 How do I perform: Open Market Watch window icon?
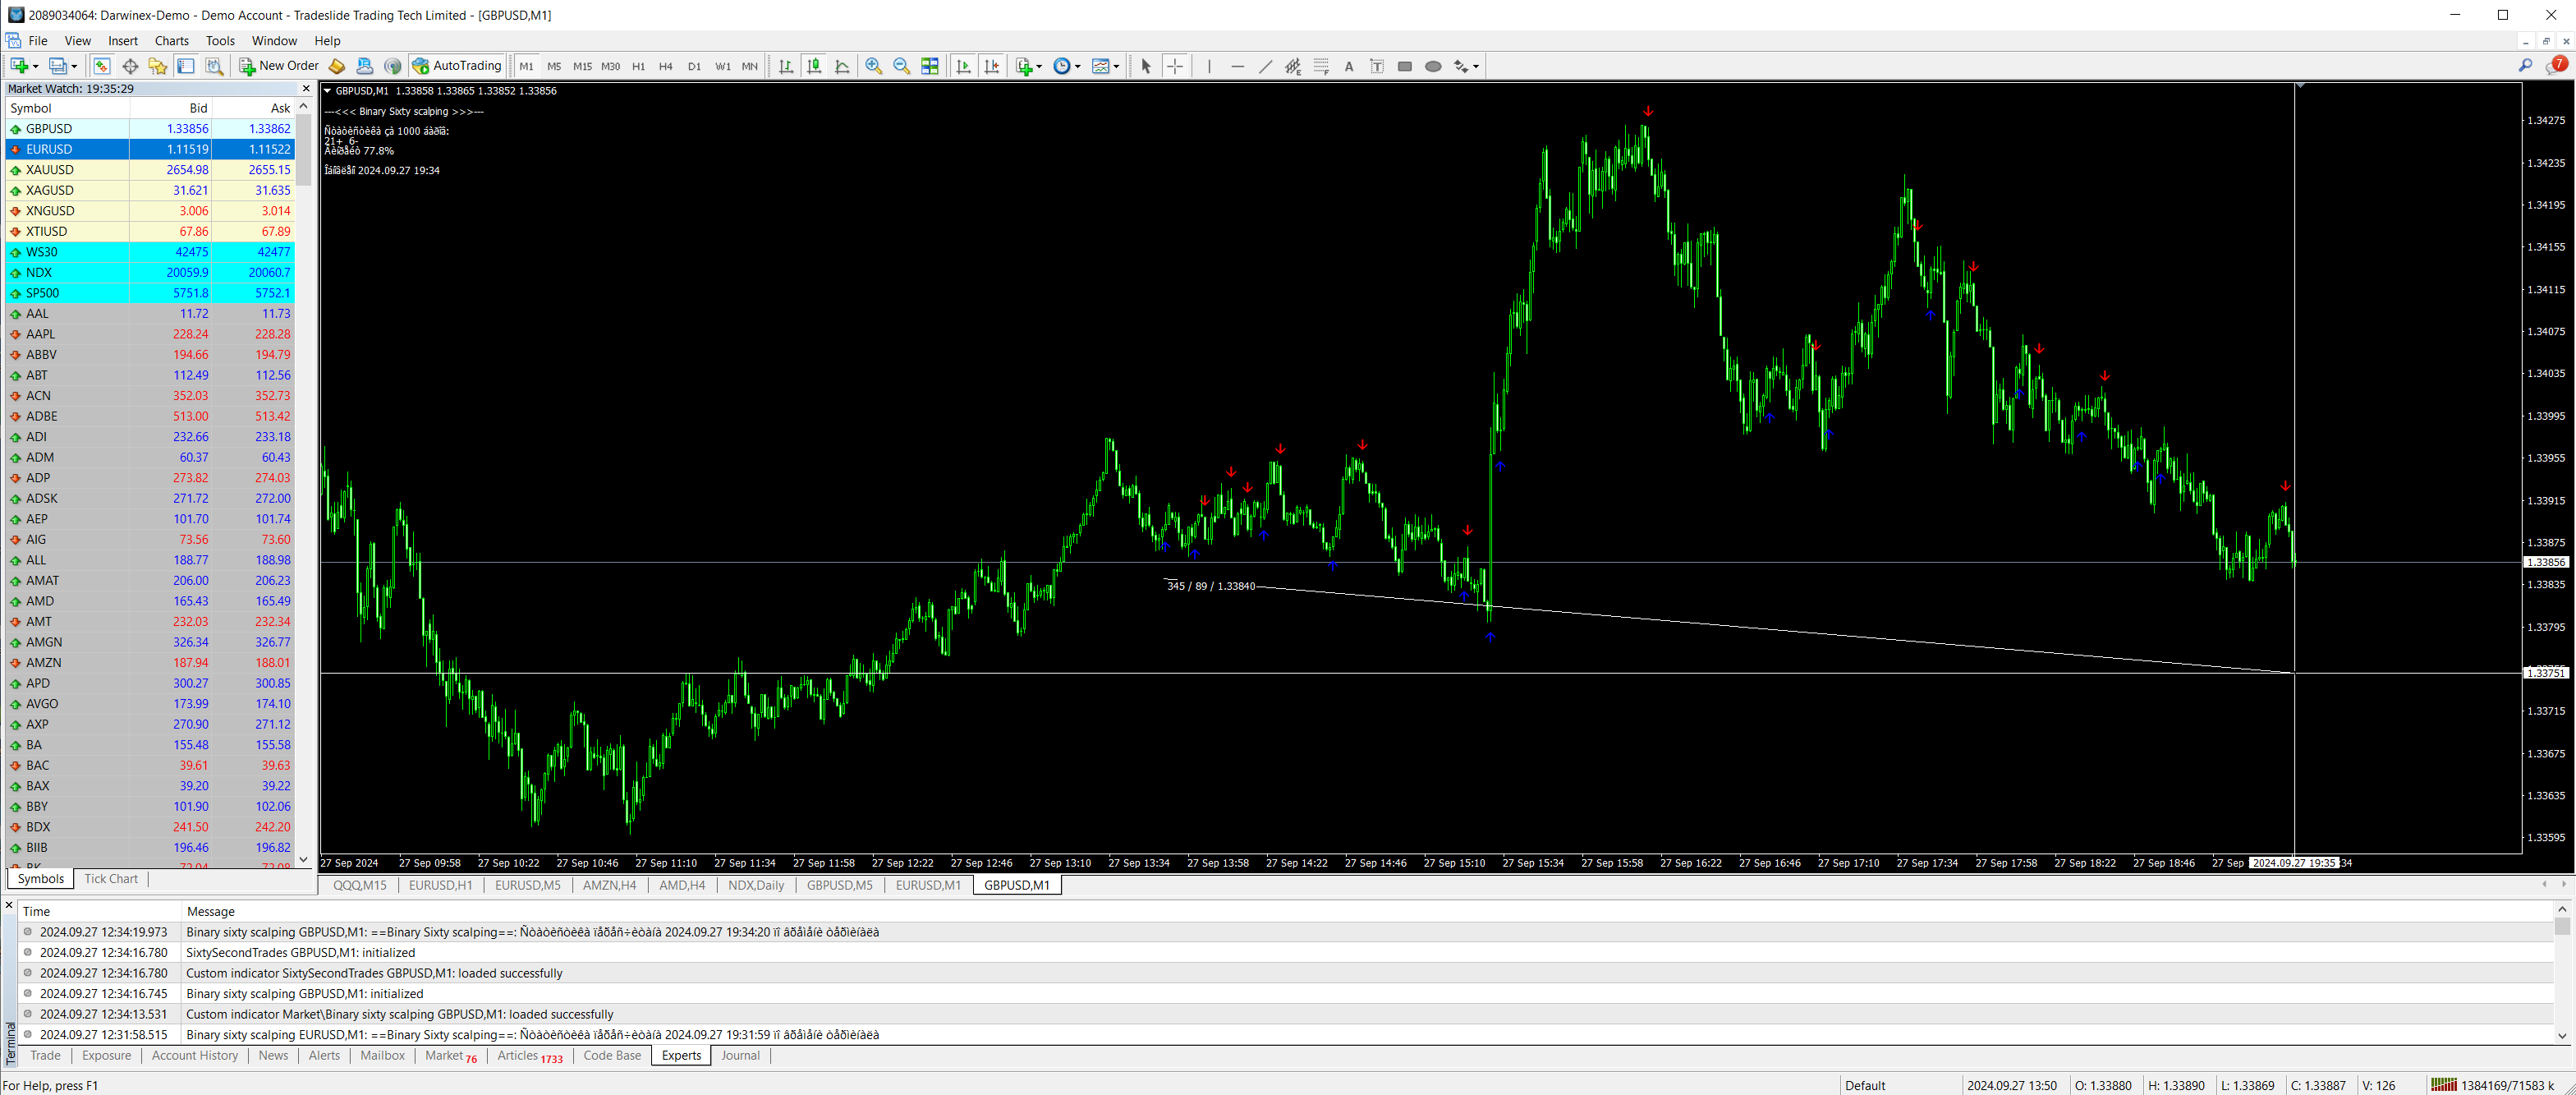pos(102,66)
